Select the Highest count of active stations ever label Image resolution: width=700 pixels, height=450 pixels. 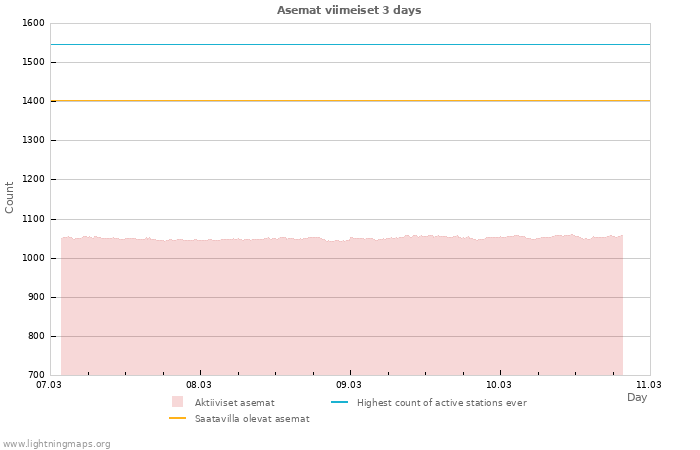441,402
